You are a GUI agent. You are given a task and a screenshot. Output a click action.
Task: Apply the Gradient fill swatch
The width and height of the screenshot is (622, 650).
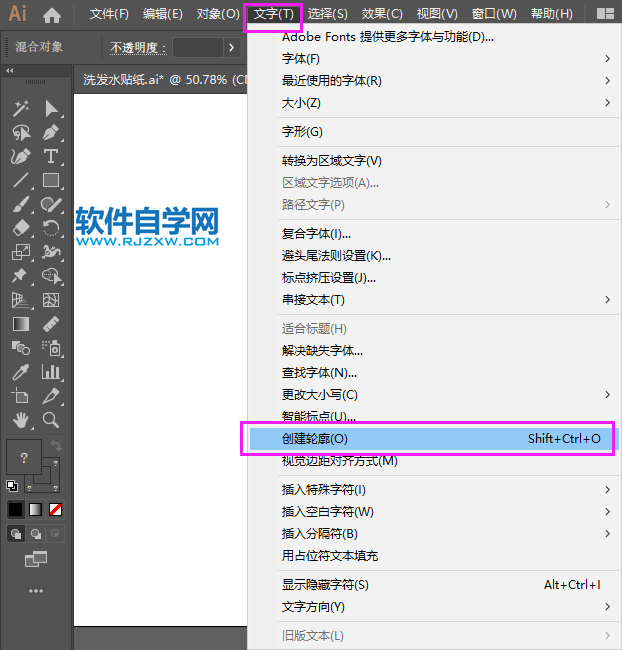click(x=36, y=509)
